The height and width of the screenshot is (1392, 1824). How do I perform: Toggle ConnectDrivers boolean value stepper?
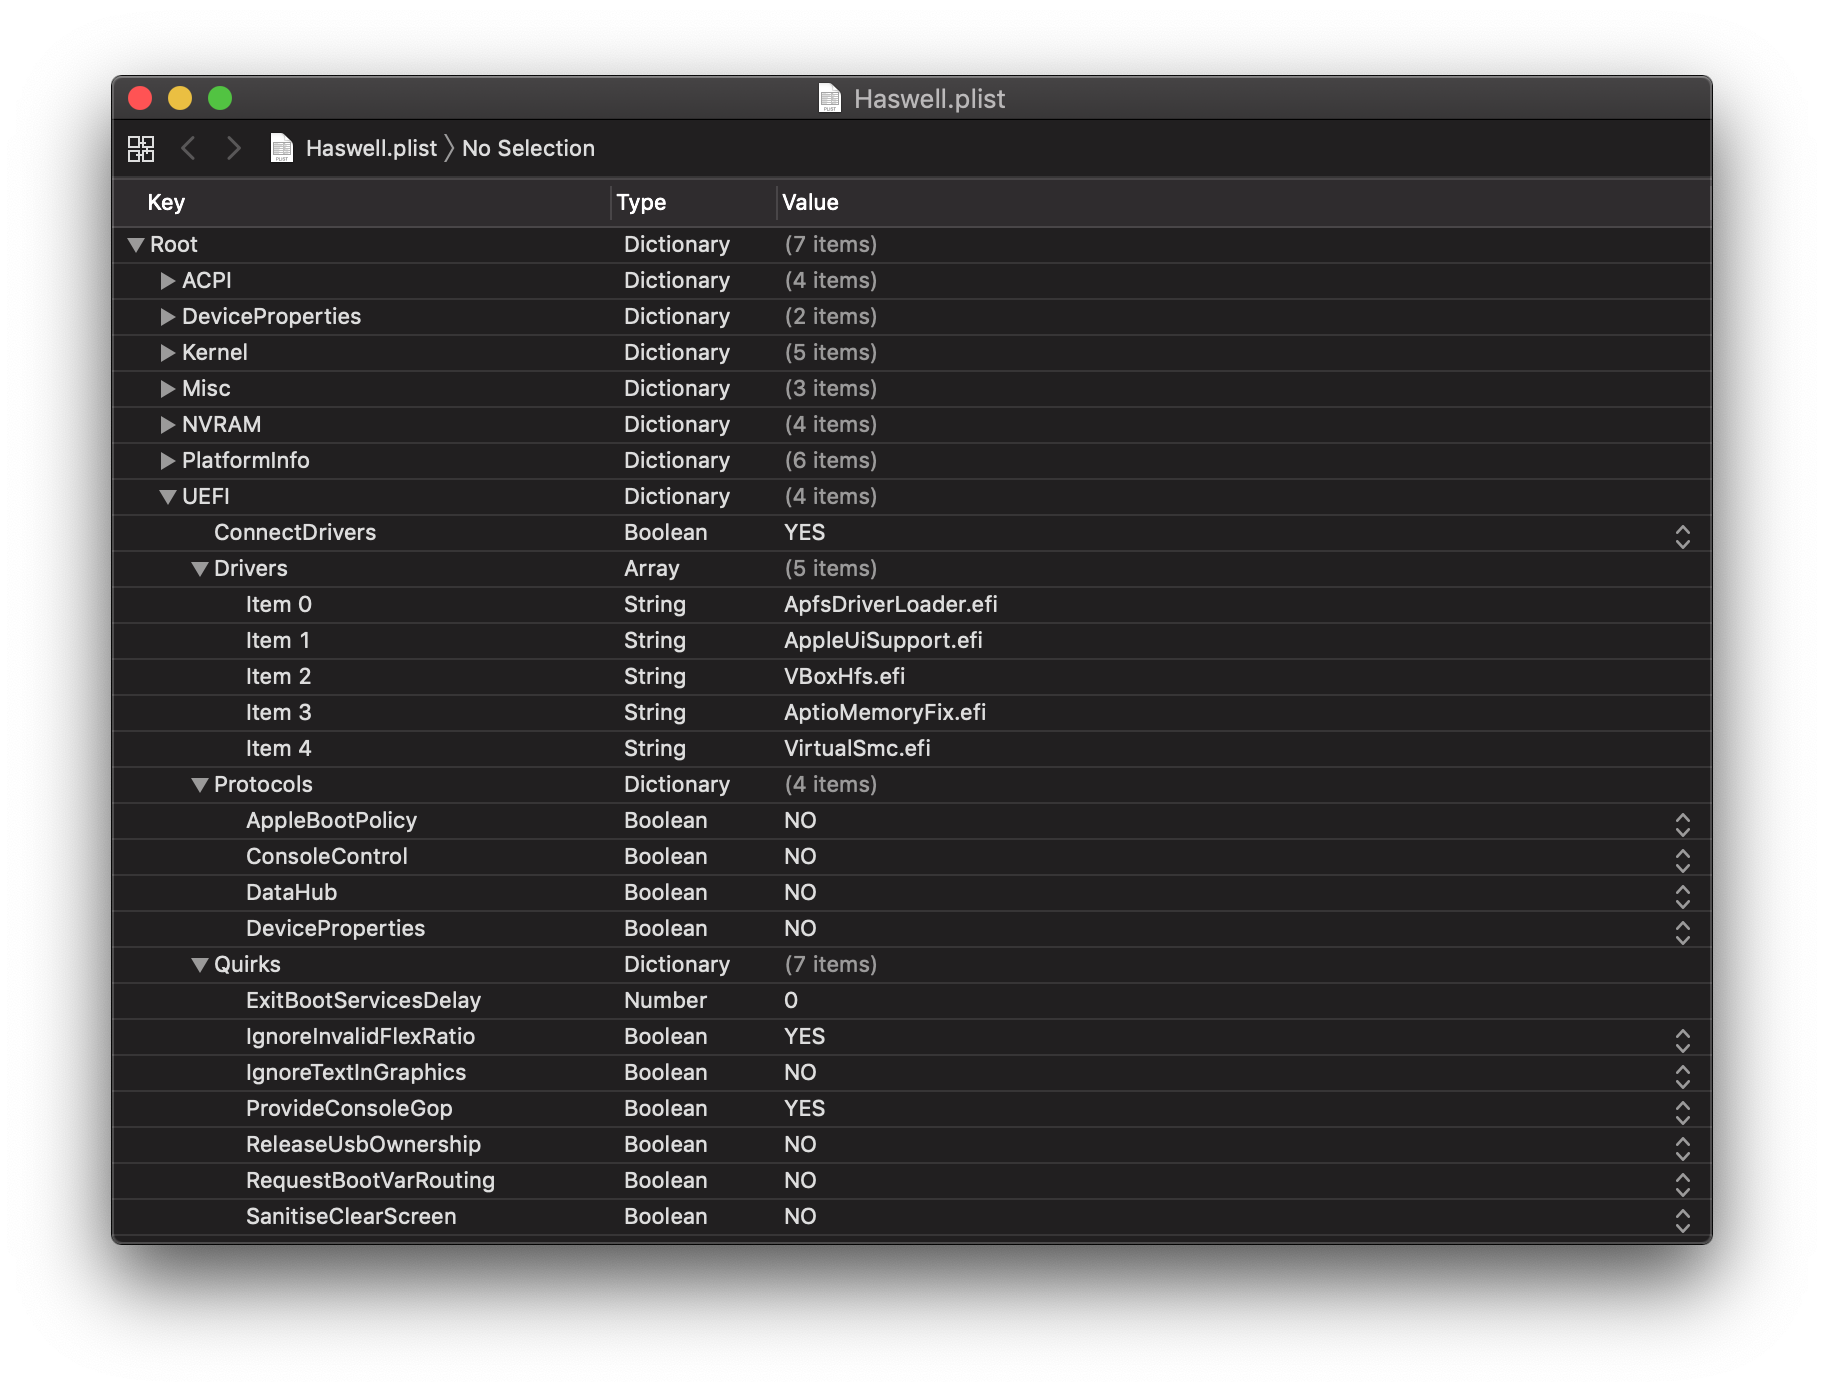tap(1683, 537)
